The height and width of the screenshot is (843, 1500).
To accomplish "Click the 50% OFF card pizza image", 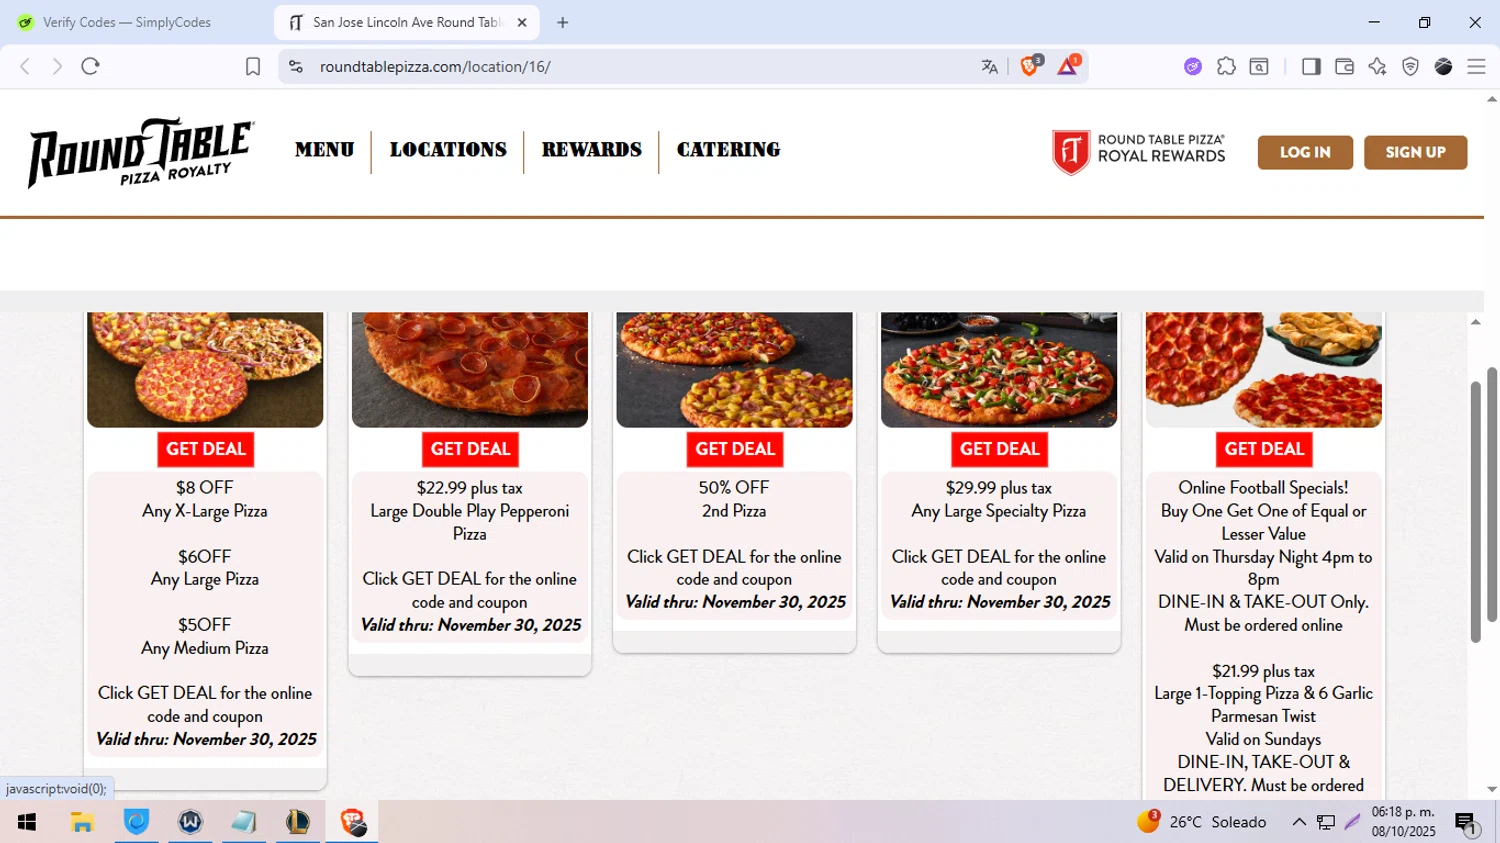I will pos(735,369).
